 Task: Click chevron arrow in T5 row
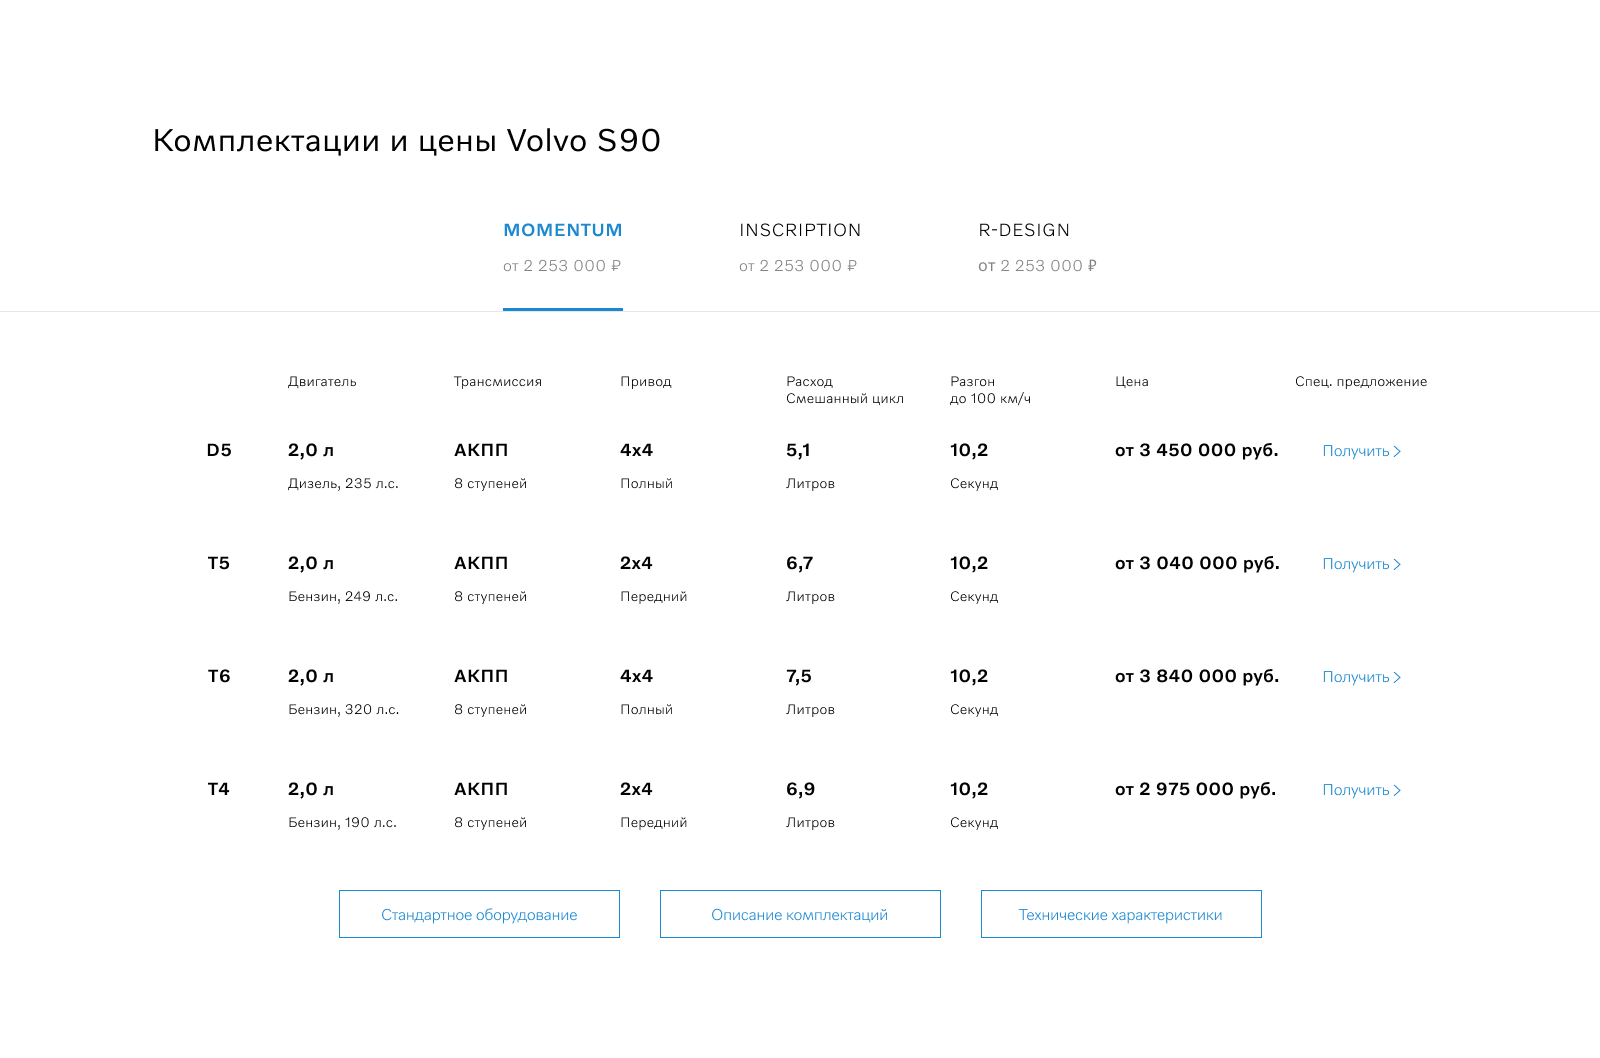(1397, 565)
